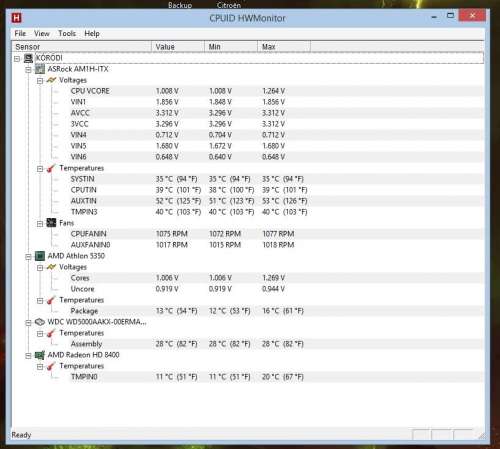
Task: Click the Temperatures icon under AMD Athlon 5350
Action: [51, 300]
